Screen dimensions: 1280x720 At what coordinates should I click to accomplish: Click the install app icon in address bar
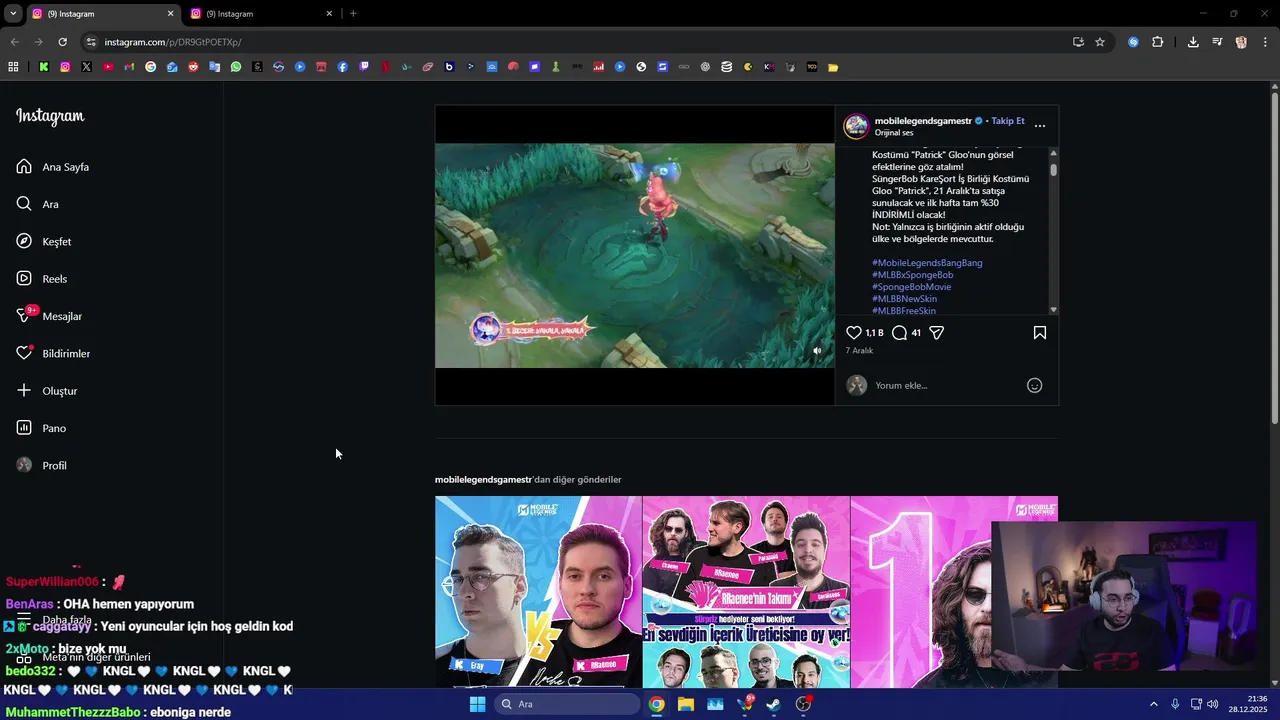point(1078,42)
